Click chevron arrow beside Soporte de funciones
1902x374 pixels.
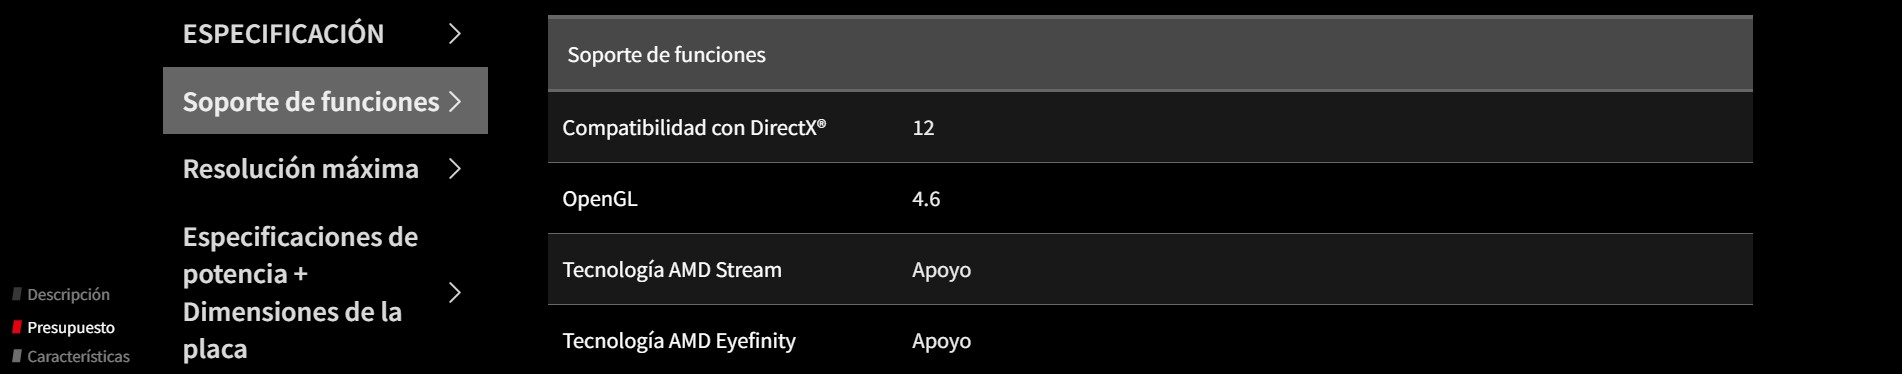[x=455, y=101]
